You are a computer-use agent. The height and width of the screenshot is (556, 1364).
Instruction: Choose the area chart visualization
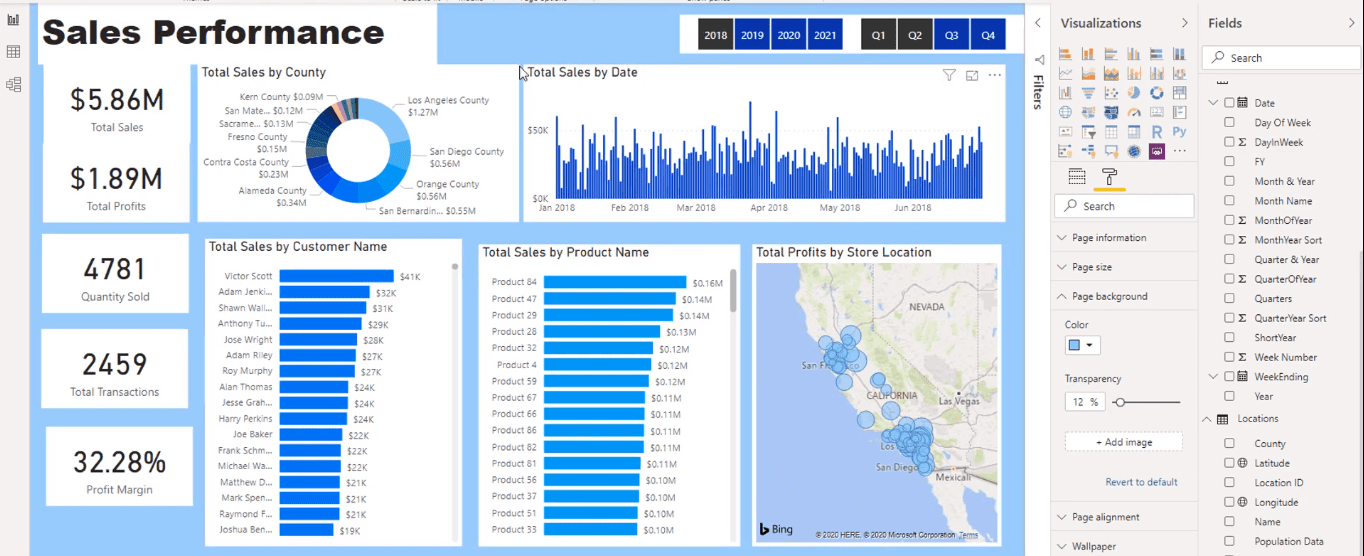[1088, 73]
